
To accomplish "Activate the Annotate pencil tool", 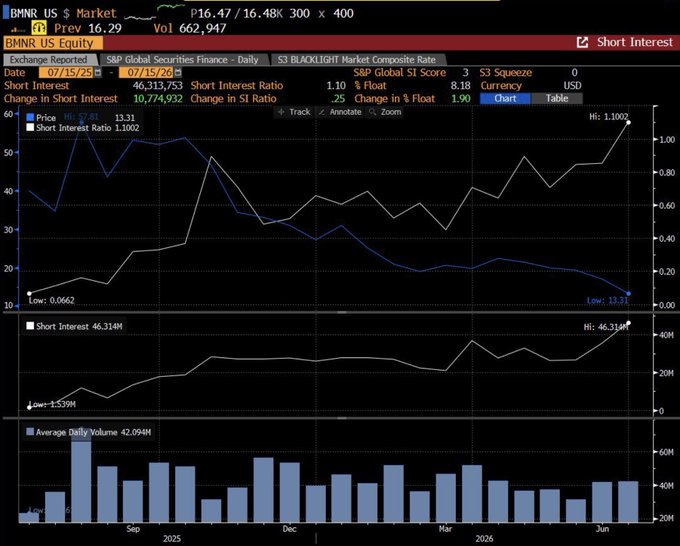I will 340,112.
